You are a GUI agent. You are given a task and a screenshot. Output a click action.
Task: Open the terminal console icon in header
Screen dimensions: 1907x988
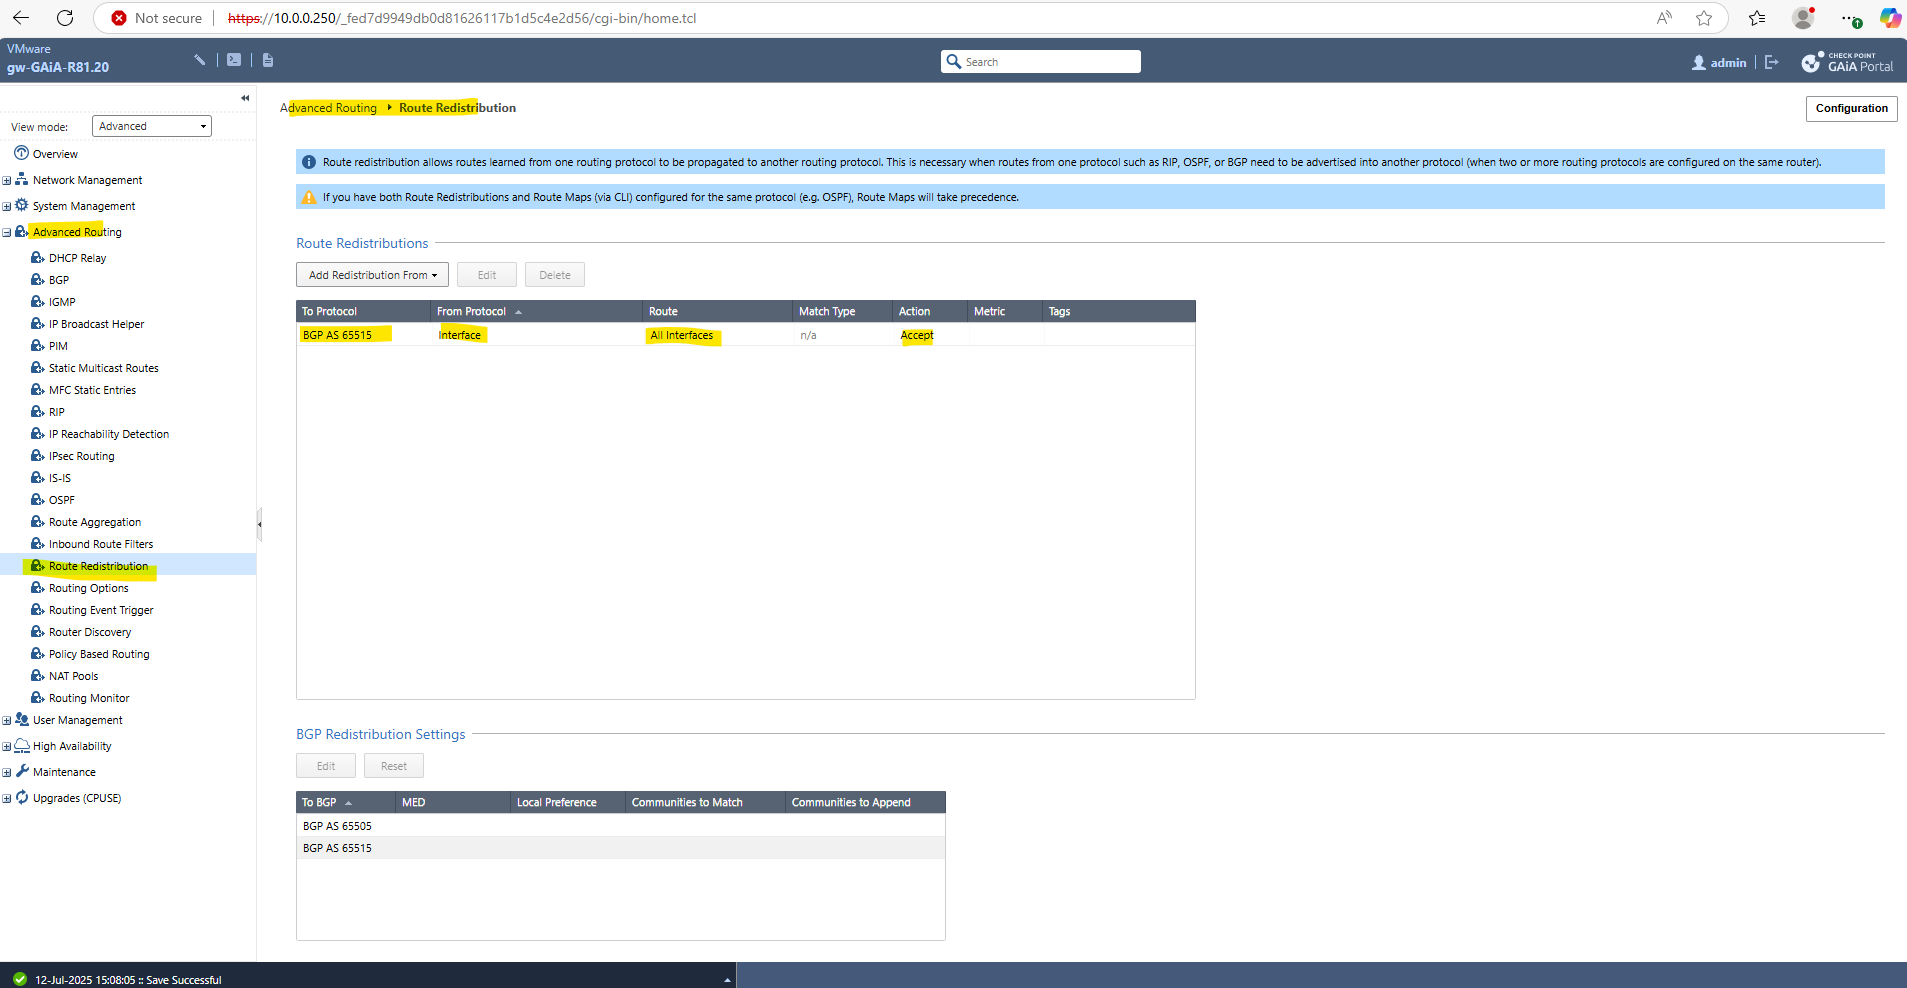[234, 60]
